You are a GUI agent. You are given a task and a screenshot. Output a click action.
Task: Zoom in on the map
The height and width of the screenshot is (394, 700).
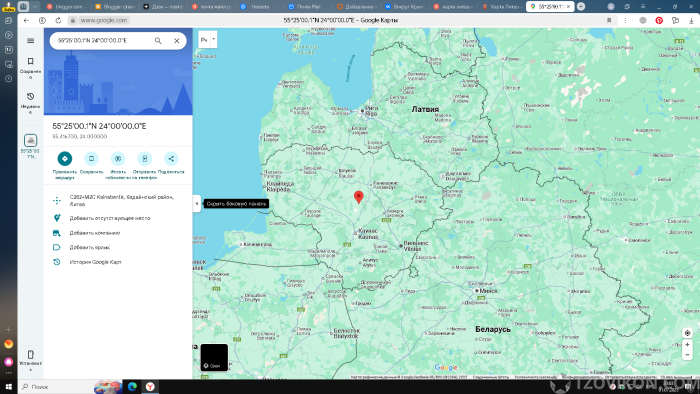(x=688, y=344)
